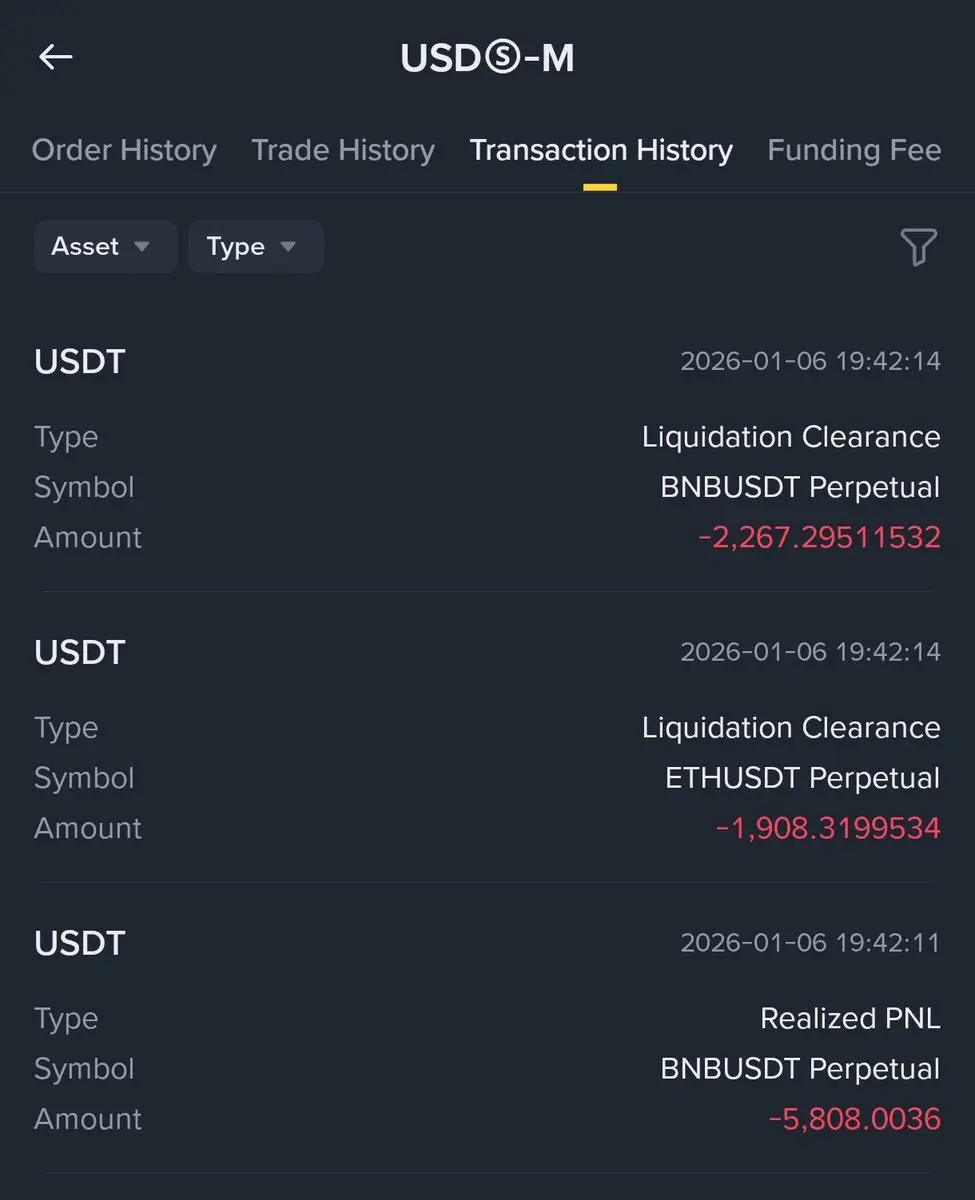Tap the ETHUSDT Perpetual symbol text
Viewport: 975px width, 1200px height.
[x=802, y=778]
